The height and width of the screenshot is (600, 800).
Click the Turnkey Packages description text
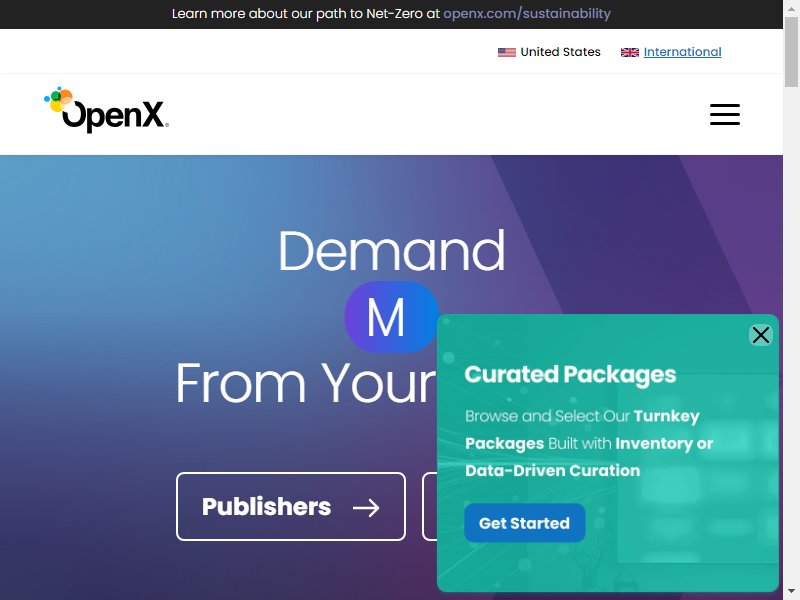point(589,443)
